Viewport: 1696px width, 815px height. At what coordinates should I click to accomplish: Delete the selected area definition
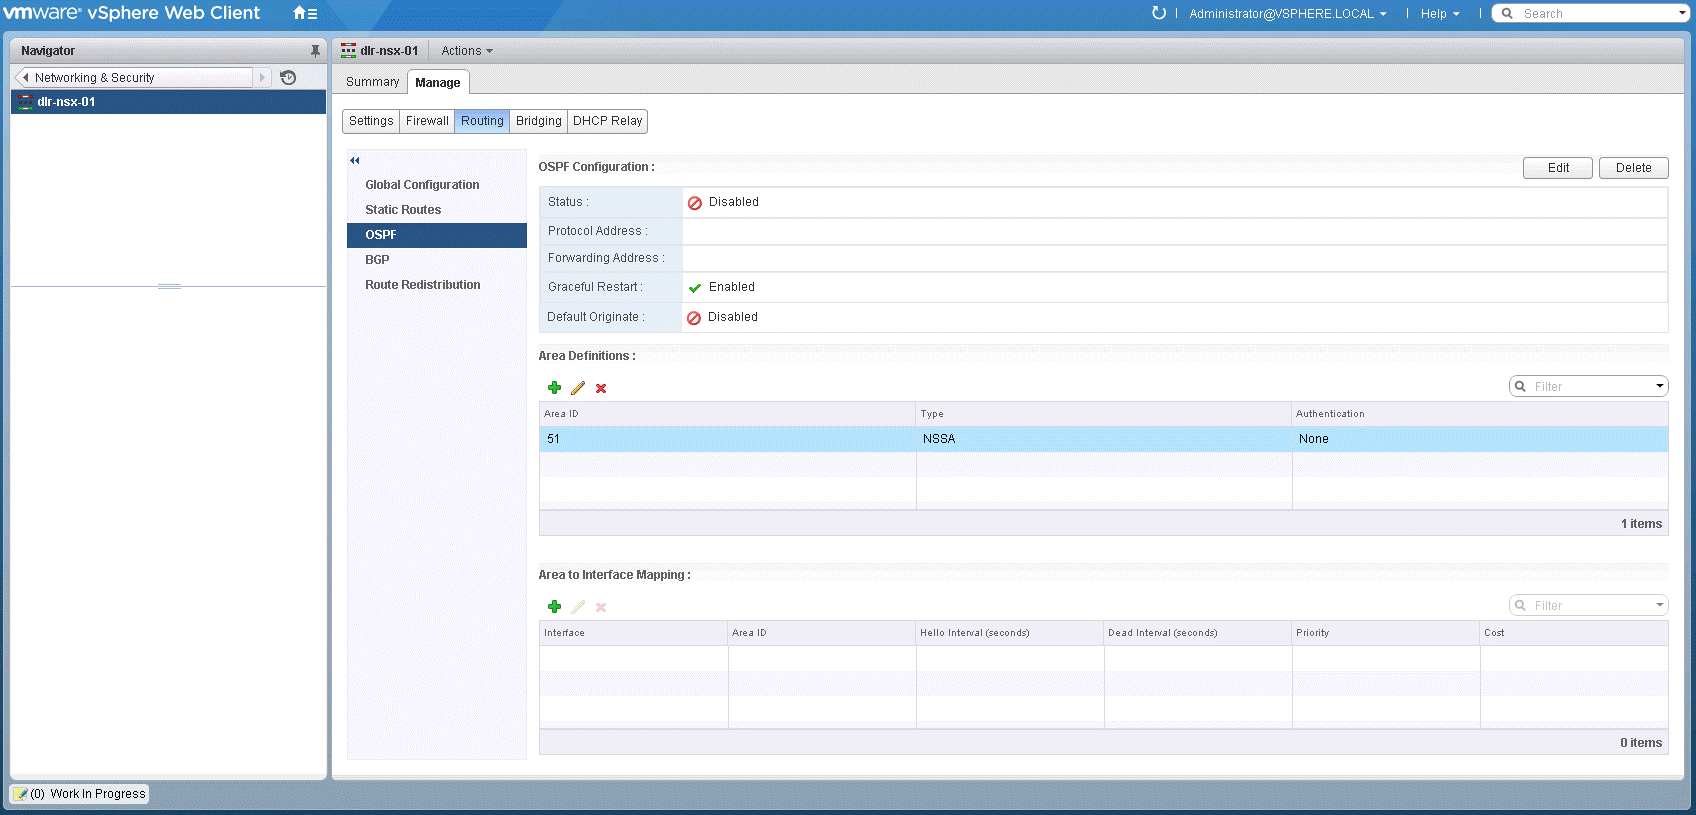tap(601, 388)
